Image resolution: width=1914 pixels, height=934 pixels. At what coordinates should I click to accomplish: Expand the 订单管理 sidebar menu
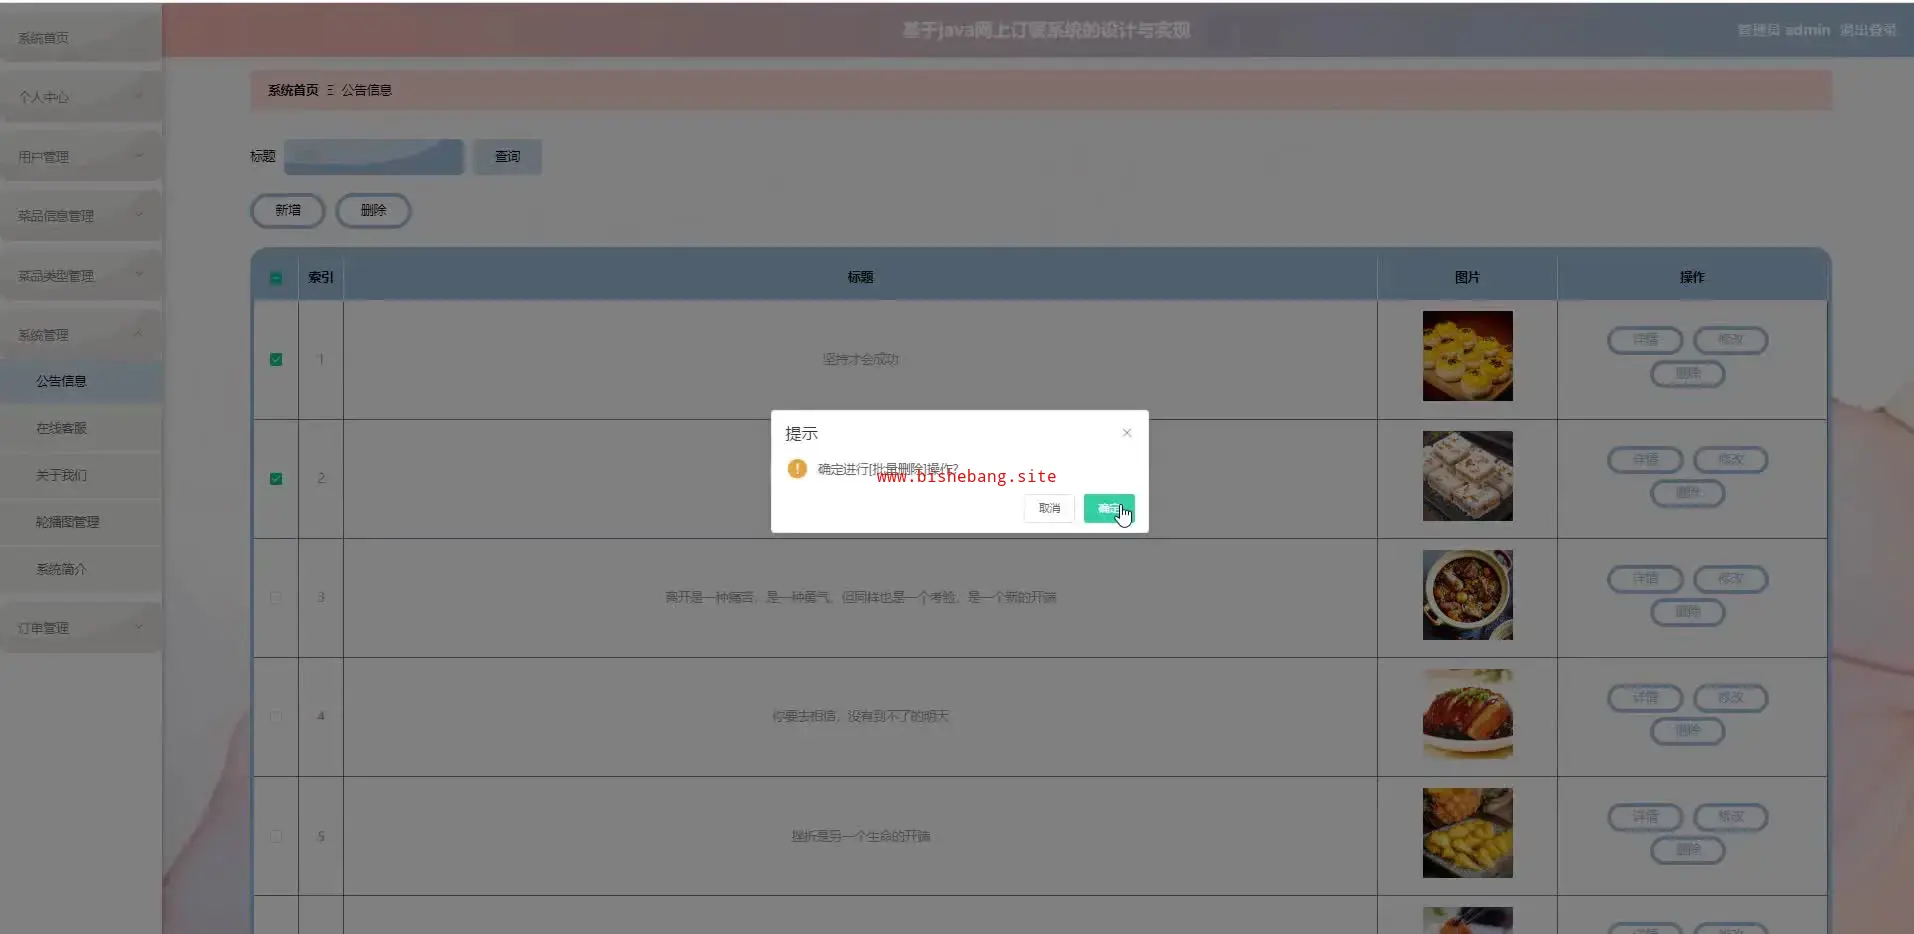pyautogui.click(x=81, y=628)
